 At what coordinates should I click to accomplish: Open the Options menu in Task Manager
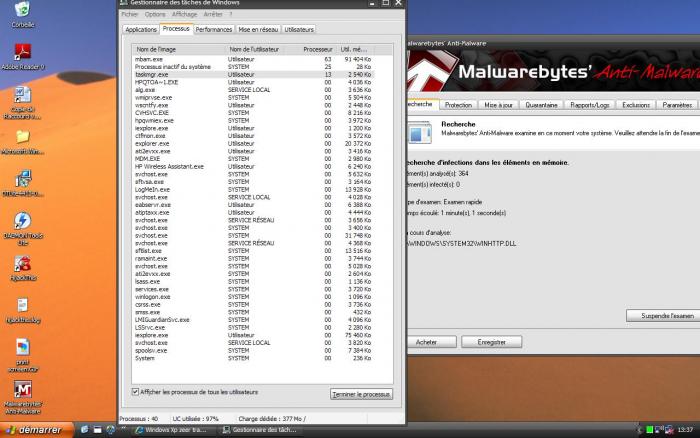coord(155,14)
